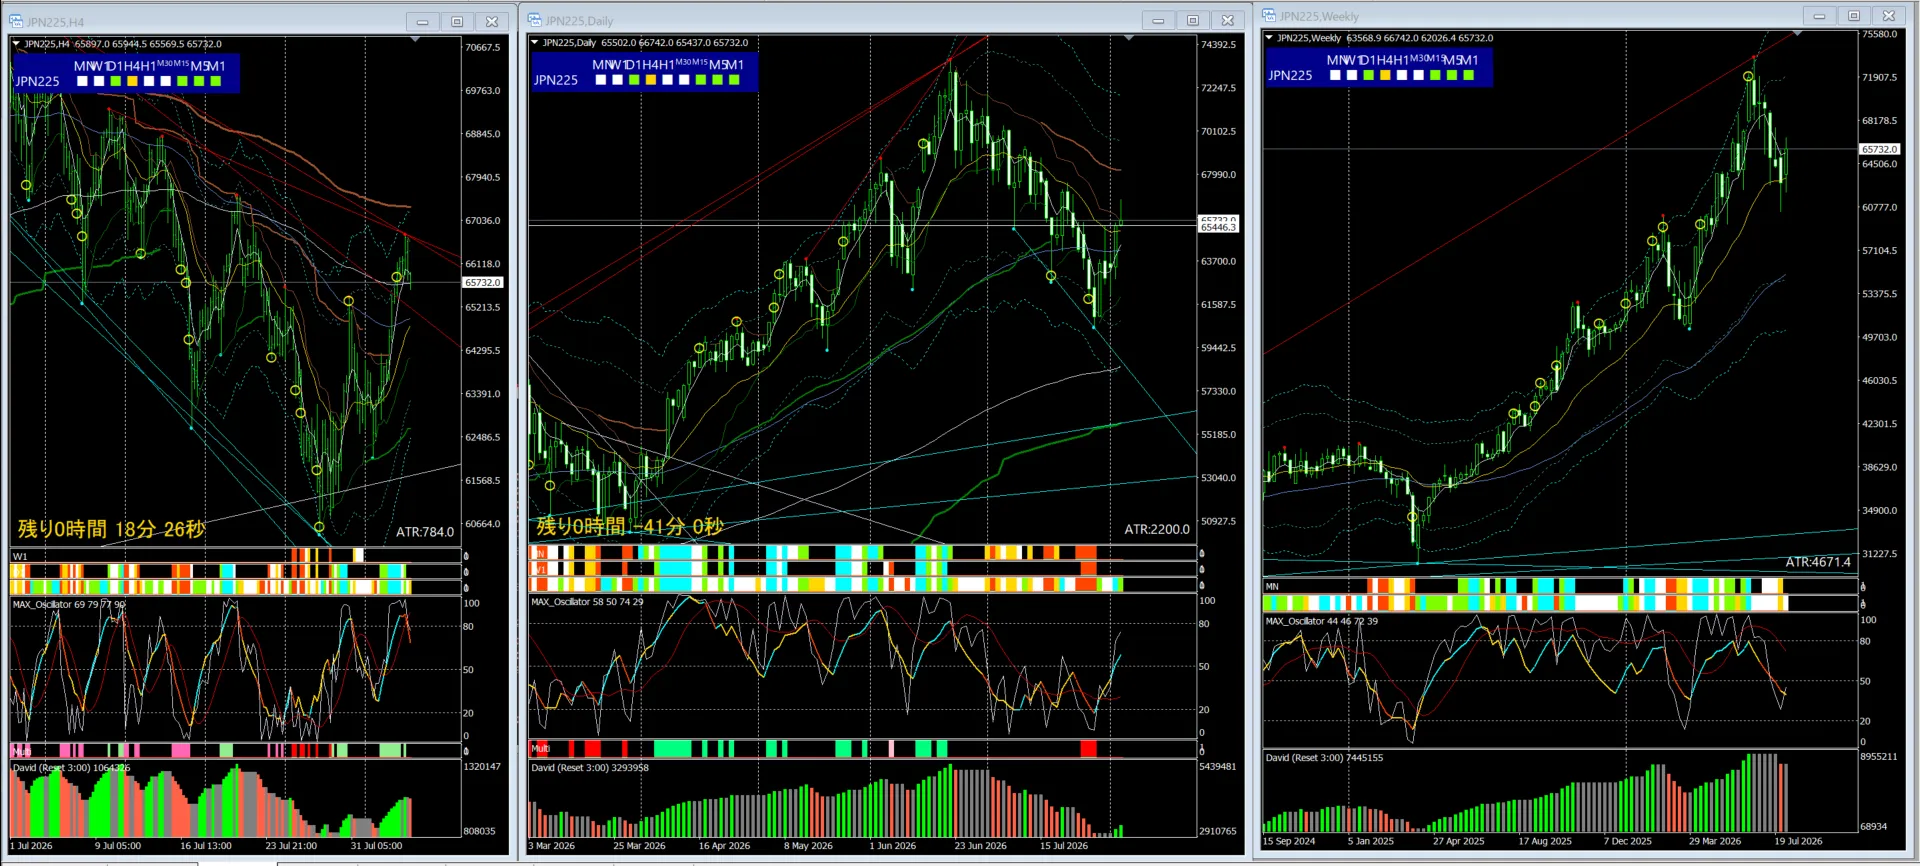The width and height of the screenshot is (1920, 866).
Task: Select the green M1 square in the Daily chart panel
Action: click(x=735, y=80)
